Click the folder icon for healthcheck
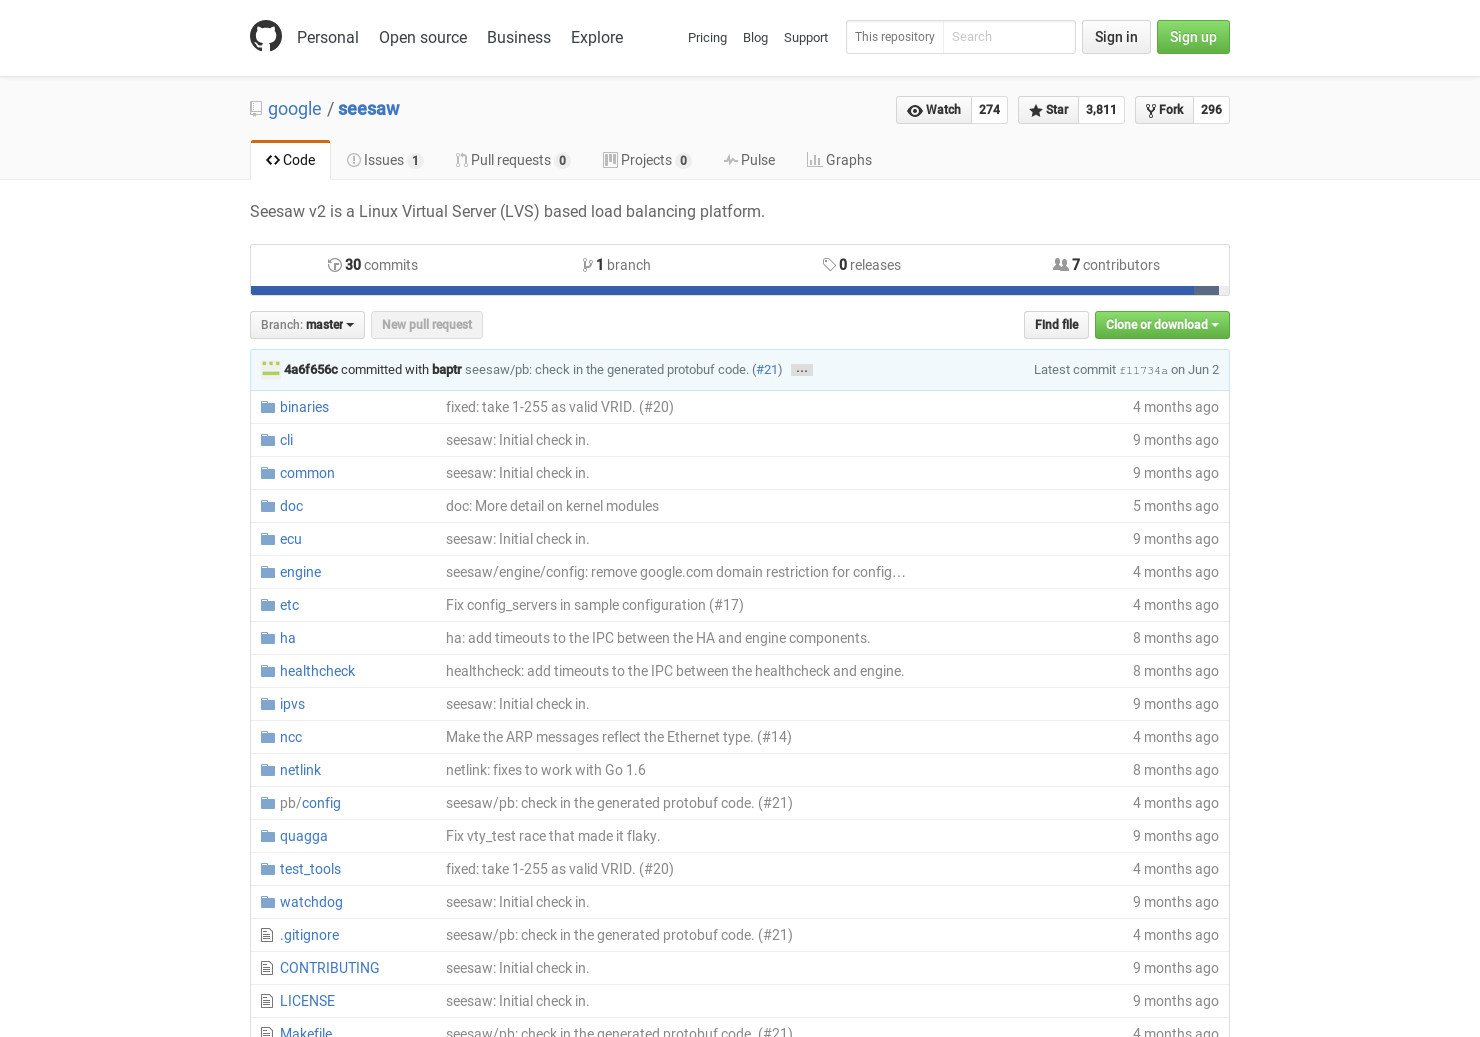 tap(268, 671)
